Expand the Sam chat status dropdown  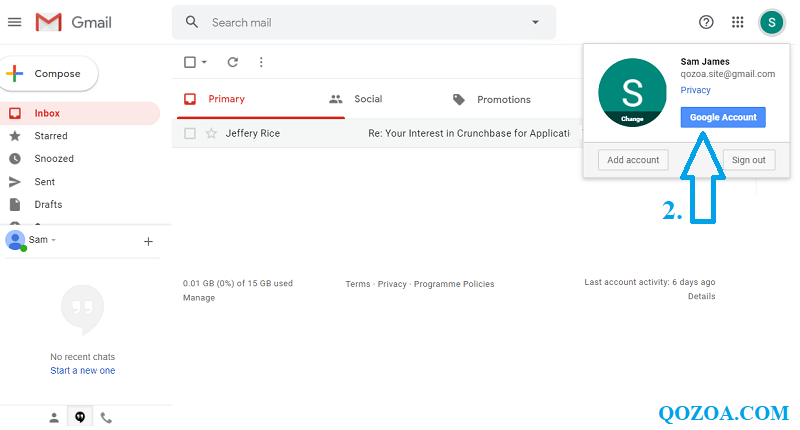click(x=54, y=240)
